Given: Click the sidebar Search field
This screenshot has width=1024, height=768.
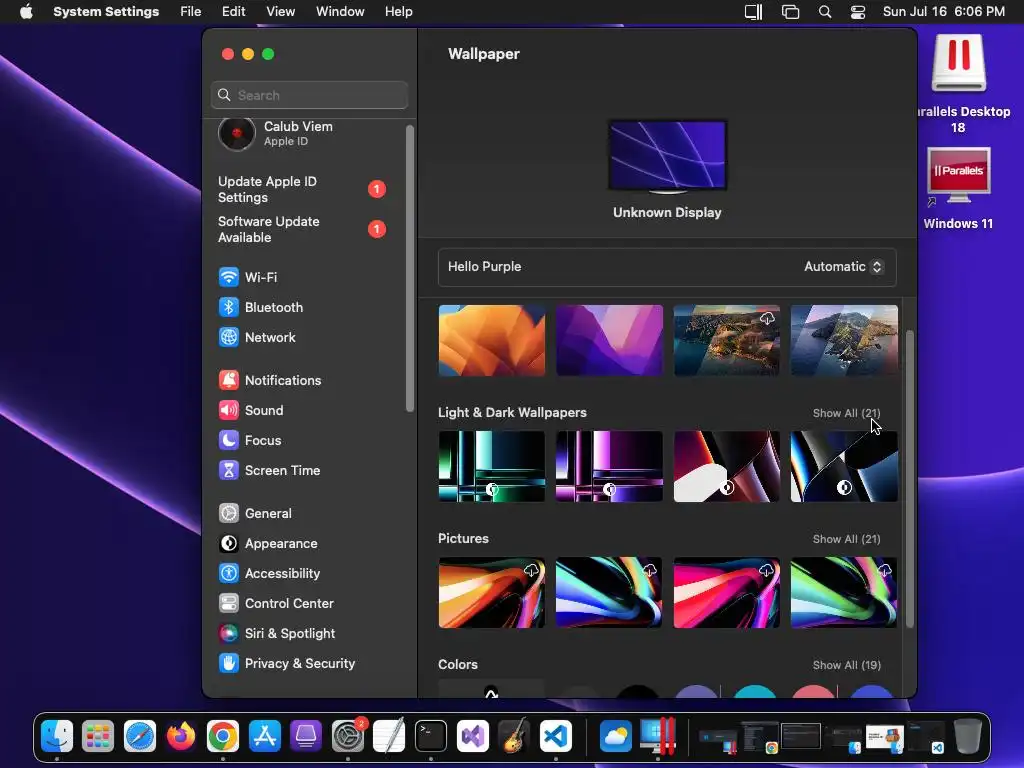Looking at the screenshot, I should (x=310, y=95).
